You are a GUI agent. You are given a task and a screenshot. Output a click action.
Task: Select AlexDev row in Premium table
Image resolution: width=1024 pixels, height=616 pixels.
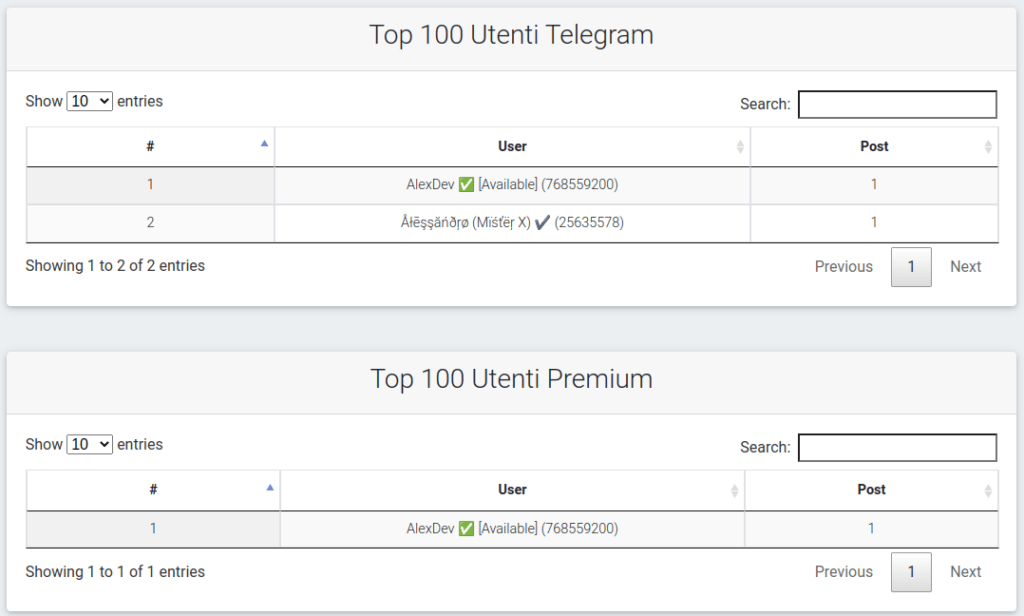pyautogui.click(x=511, y=528)
